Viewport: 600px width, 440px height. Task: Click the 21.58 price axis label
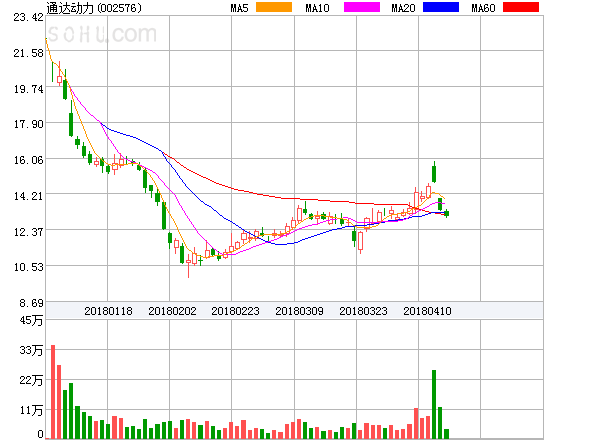click(x=28, y=53)
